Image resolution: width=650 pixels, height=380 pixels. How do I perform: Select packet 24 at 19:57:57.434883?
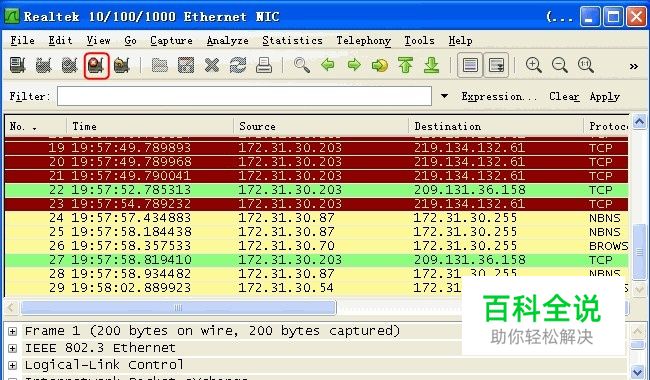coord(316,218)
